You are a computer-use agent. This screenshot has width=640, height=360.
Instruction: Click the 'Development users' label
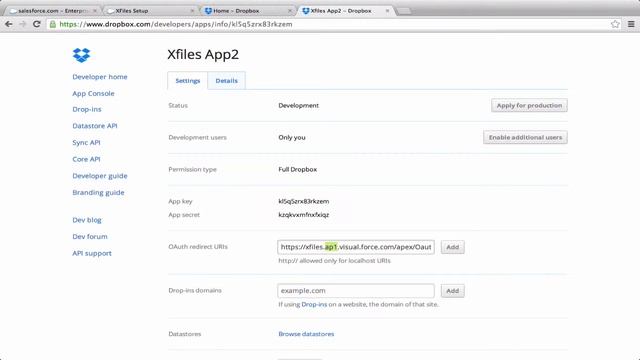pos(197,138)
